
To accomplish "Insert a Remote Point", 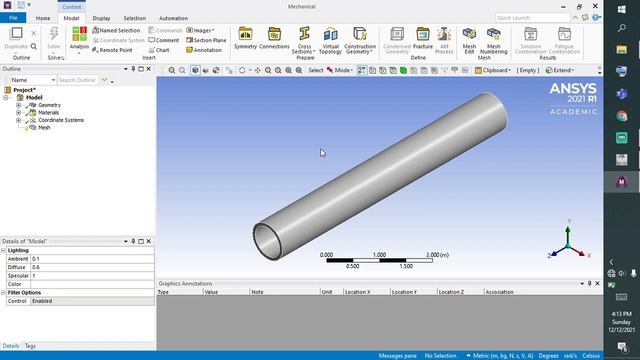I will point(112,50).
